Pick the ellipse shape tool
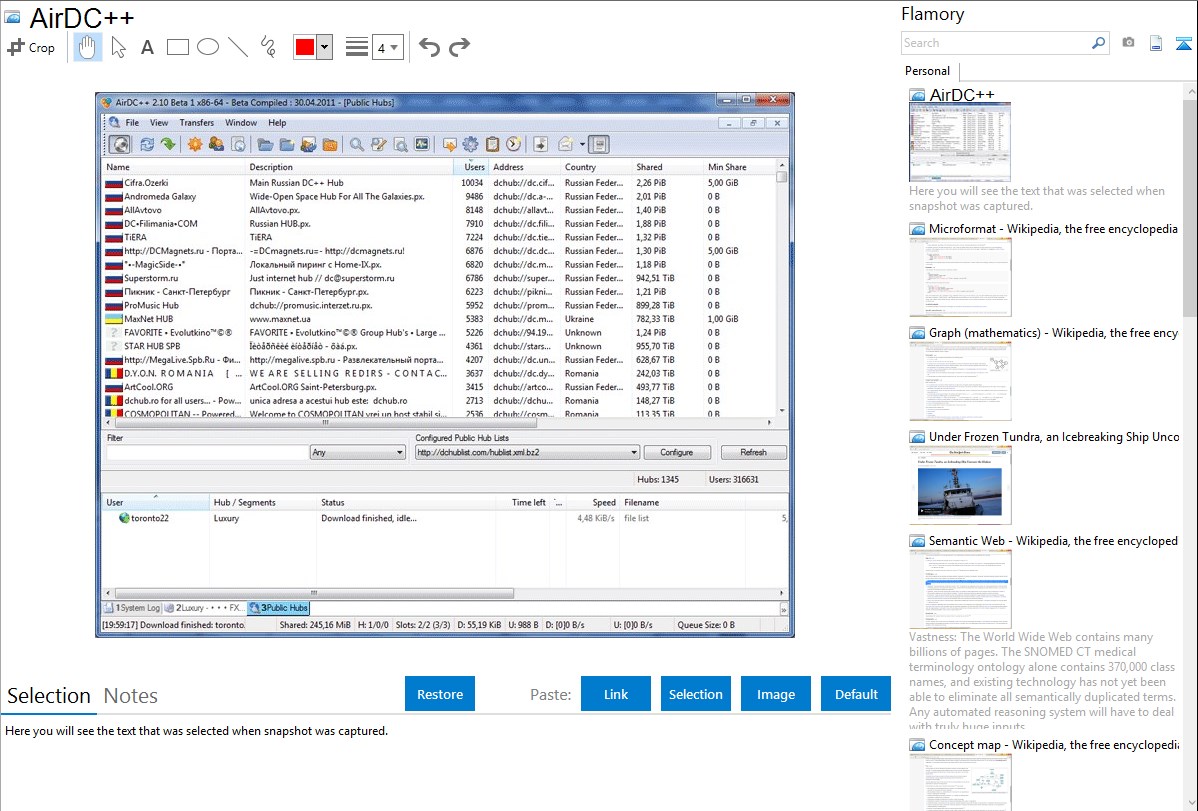 click(x=208, y=47)
